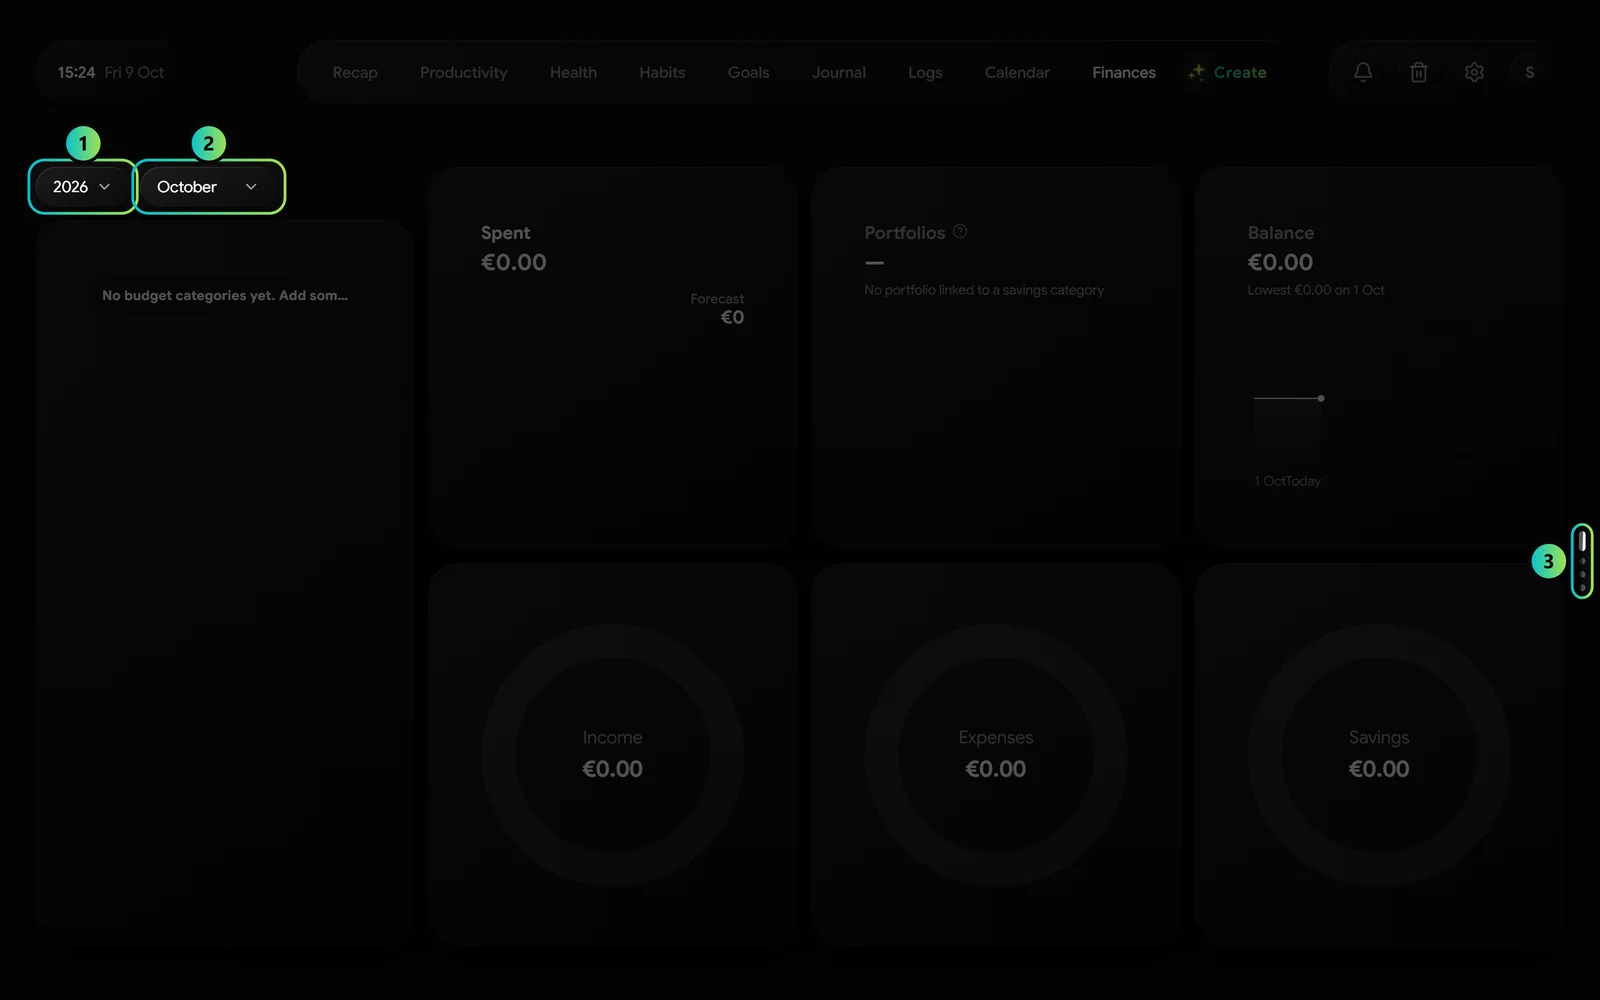Click the Create button label
Image resolution: width=1600 pixels, height=1000 pixels.
1240,72
